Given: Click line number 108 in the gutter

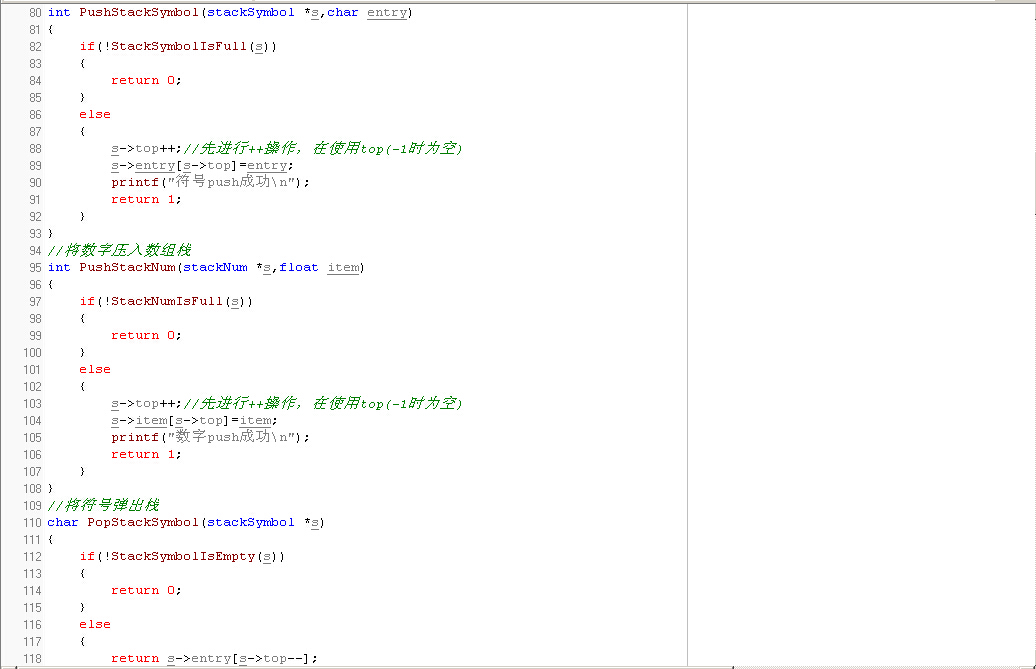Looking at the screenshot, I should tap(32, 489).
